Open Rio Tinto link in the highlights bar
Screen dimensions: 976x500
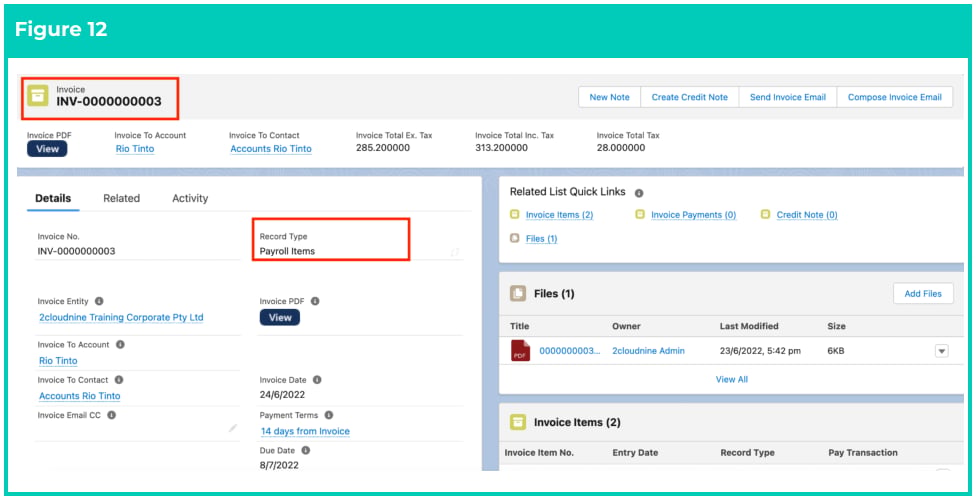(x=135, y=149)
